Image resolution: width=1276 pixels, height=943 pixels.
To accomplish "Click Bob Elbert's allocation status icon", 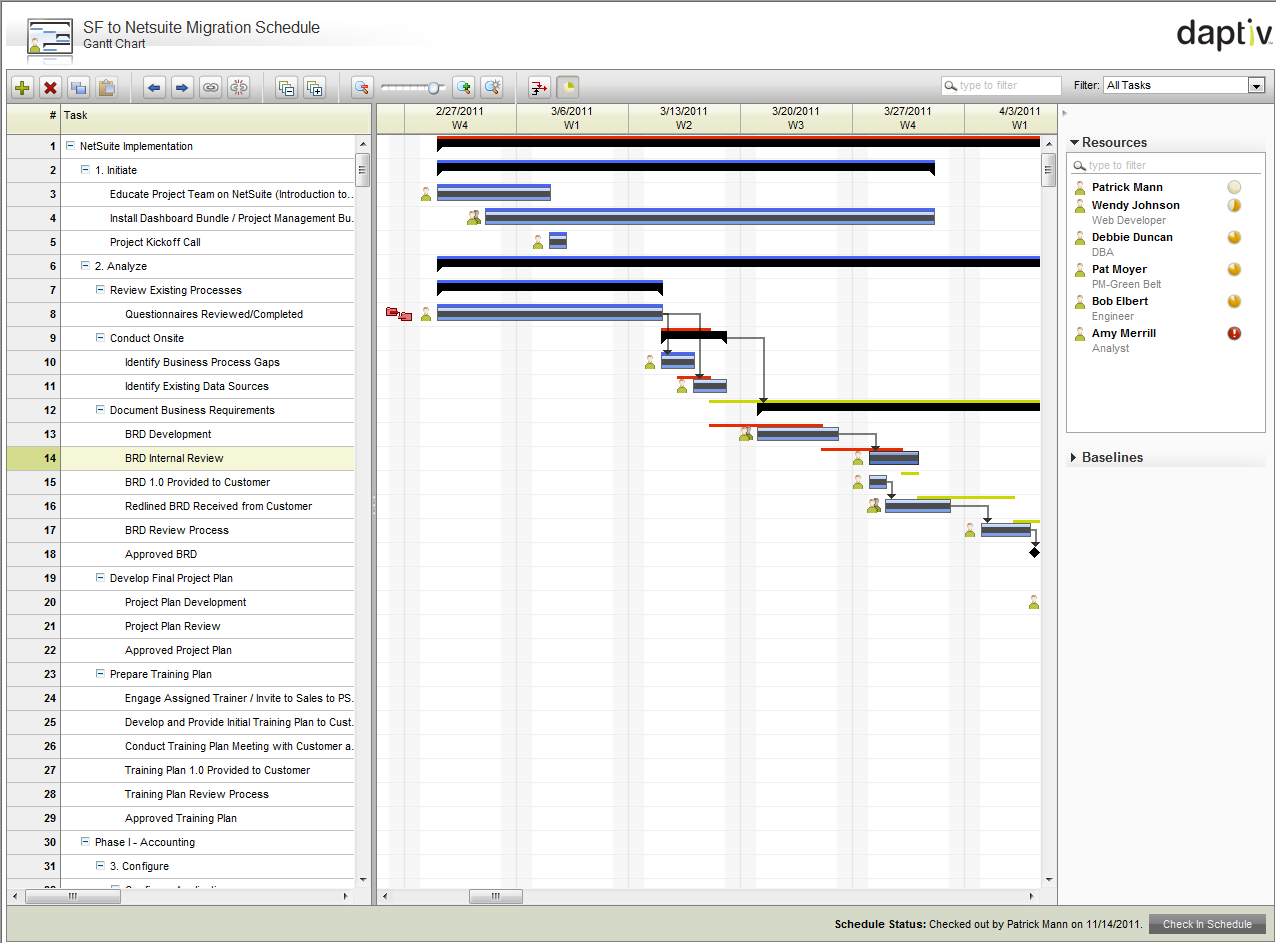I will [x=1234, y=301].
